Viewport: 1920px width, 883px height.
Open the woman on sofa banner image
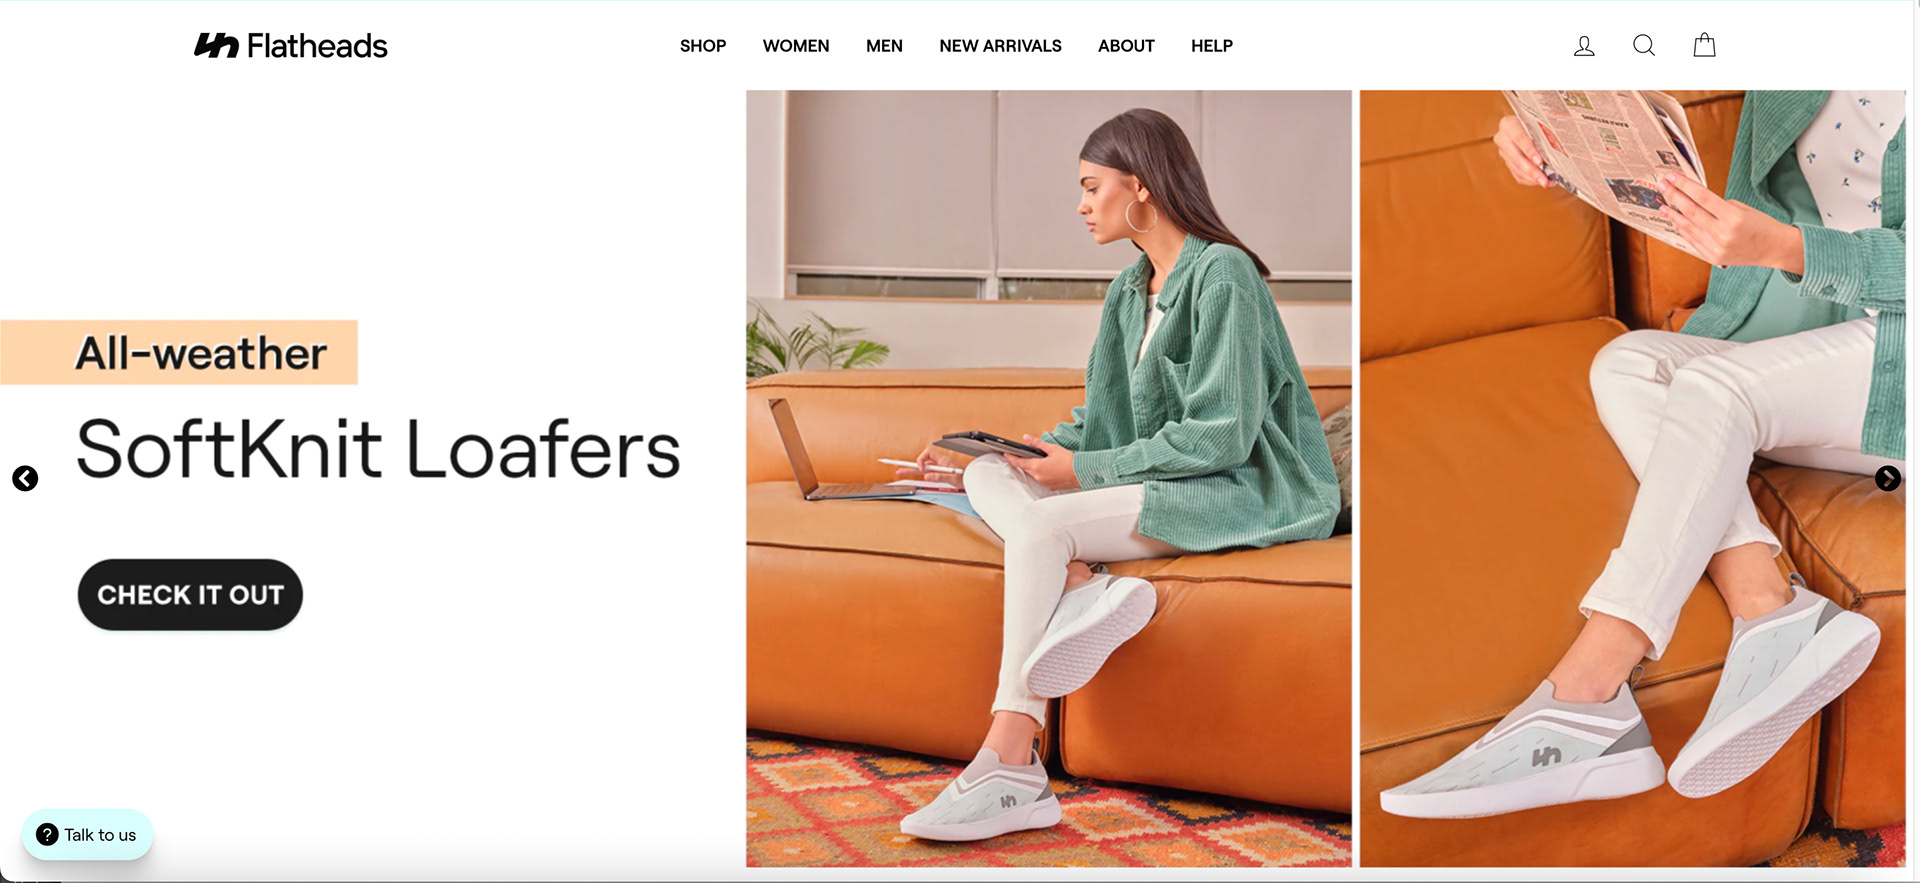coord(1049,478)
